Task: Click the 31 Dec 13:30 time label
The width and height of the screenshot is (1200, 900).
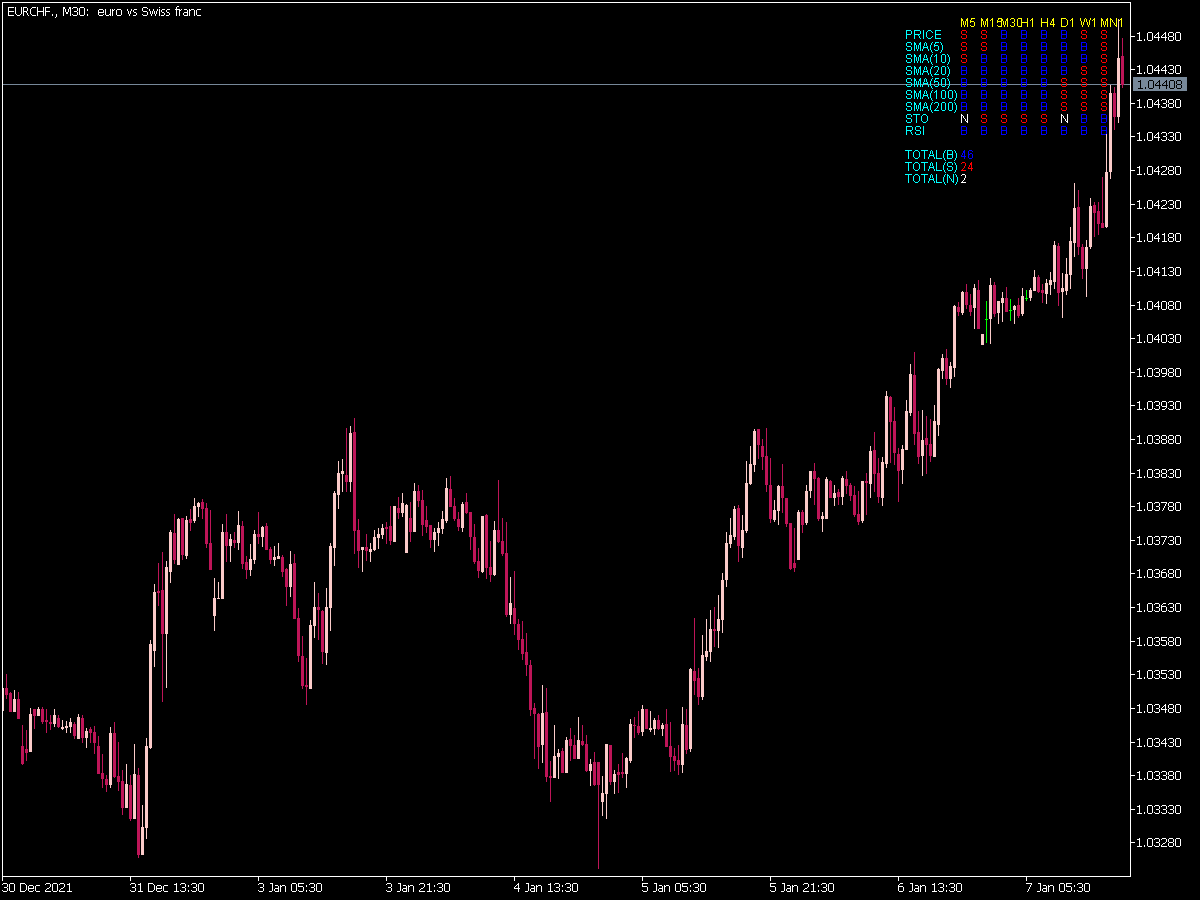Action: point(167,887)
